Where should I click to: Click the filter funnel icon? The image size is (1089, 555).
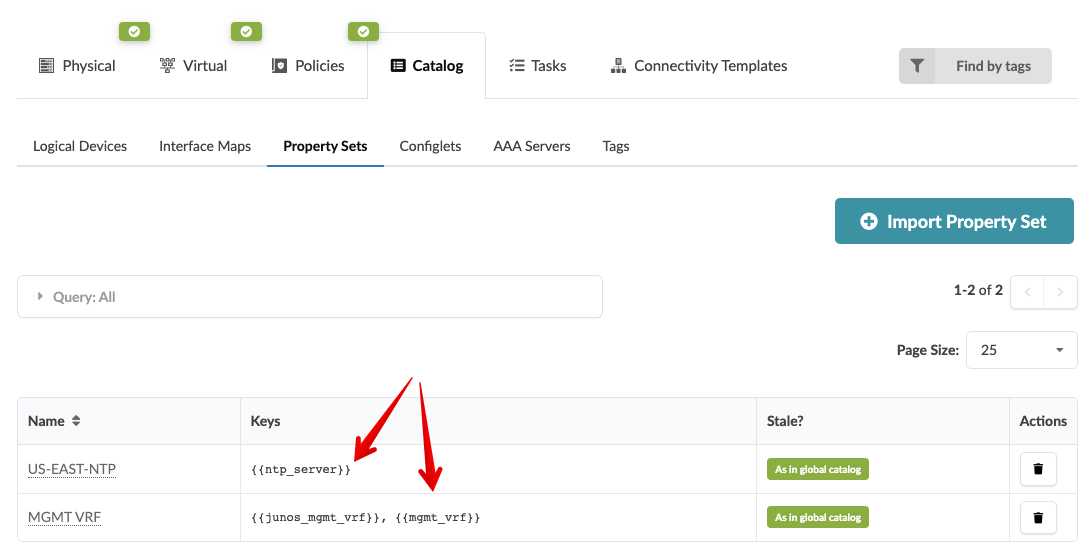point(916,66)
